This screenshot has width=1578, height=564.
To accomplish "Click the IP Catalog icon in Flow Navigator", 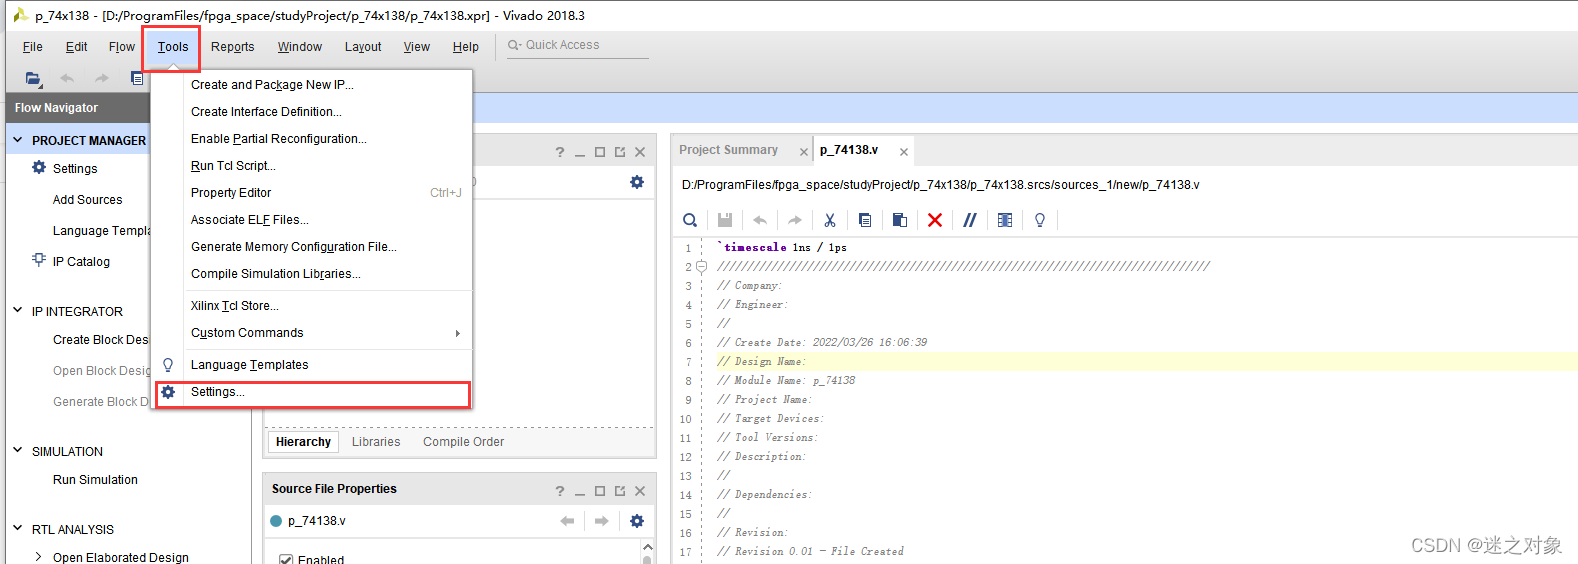I will tap(39, 260).
